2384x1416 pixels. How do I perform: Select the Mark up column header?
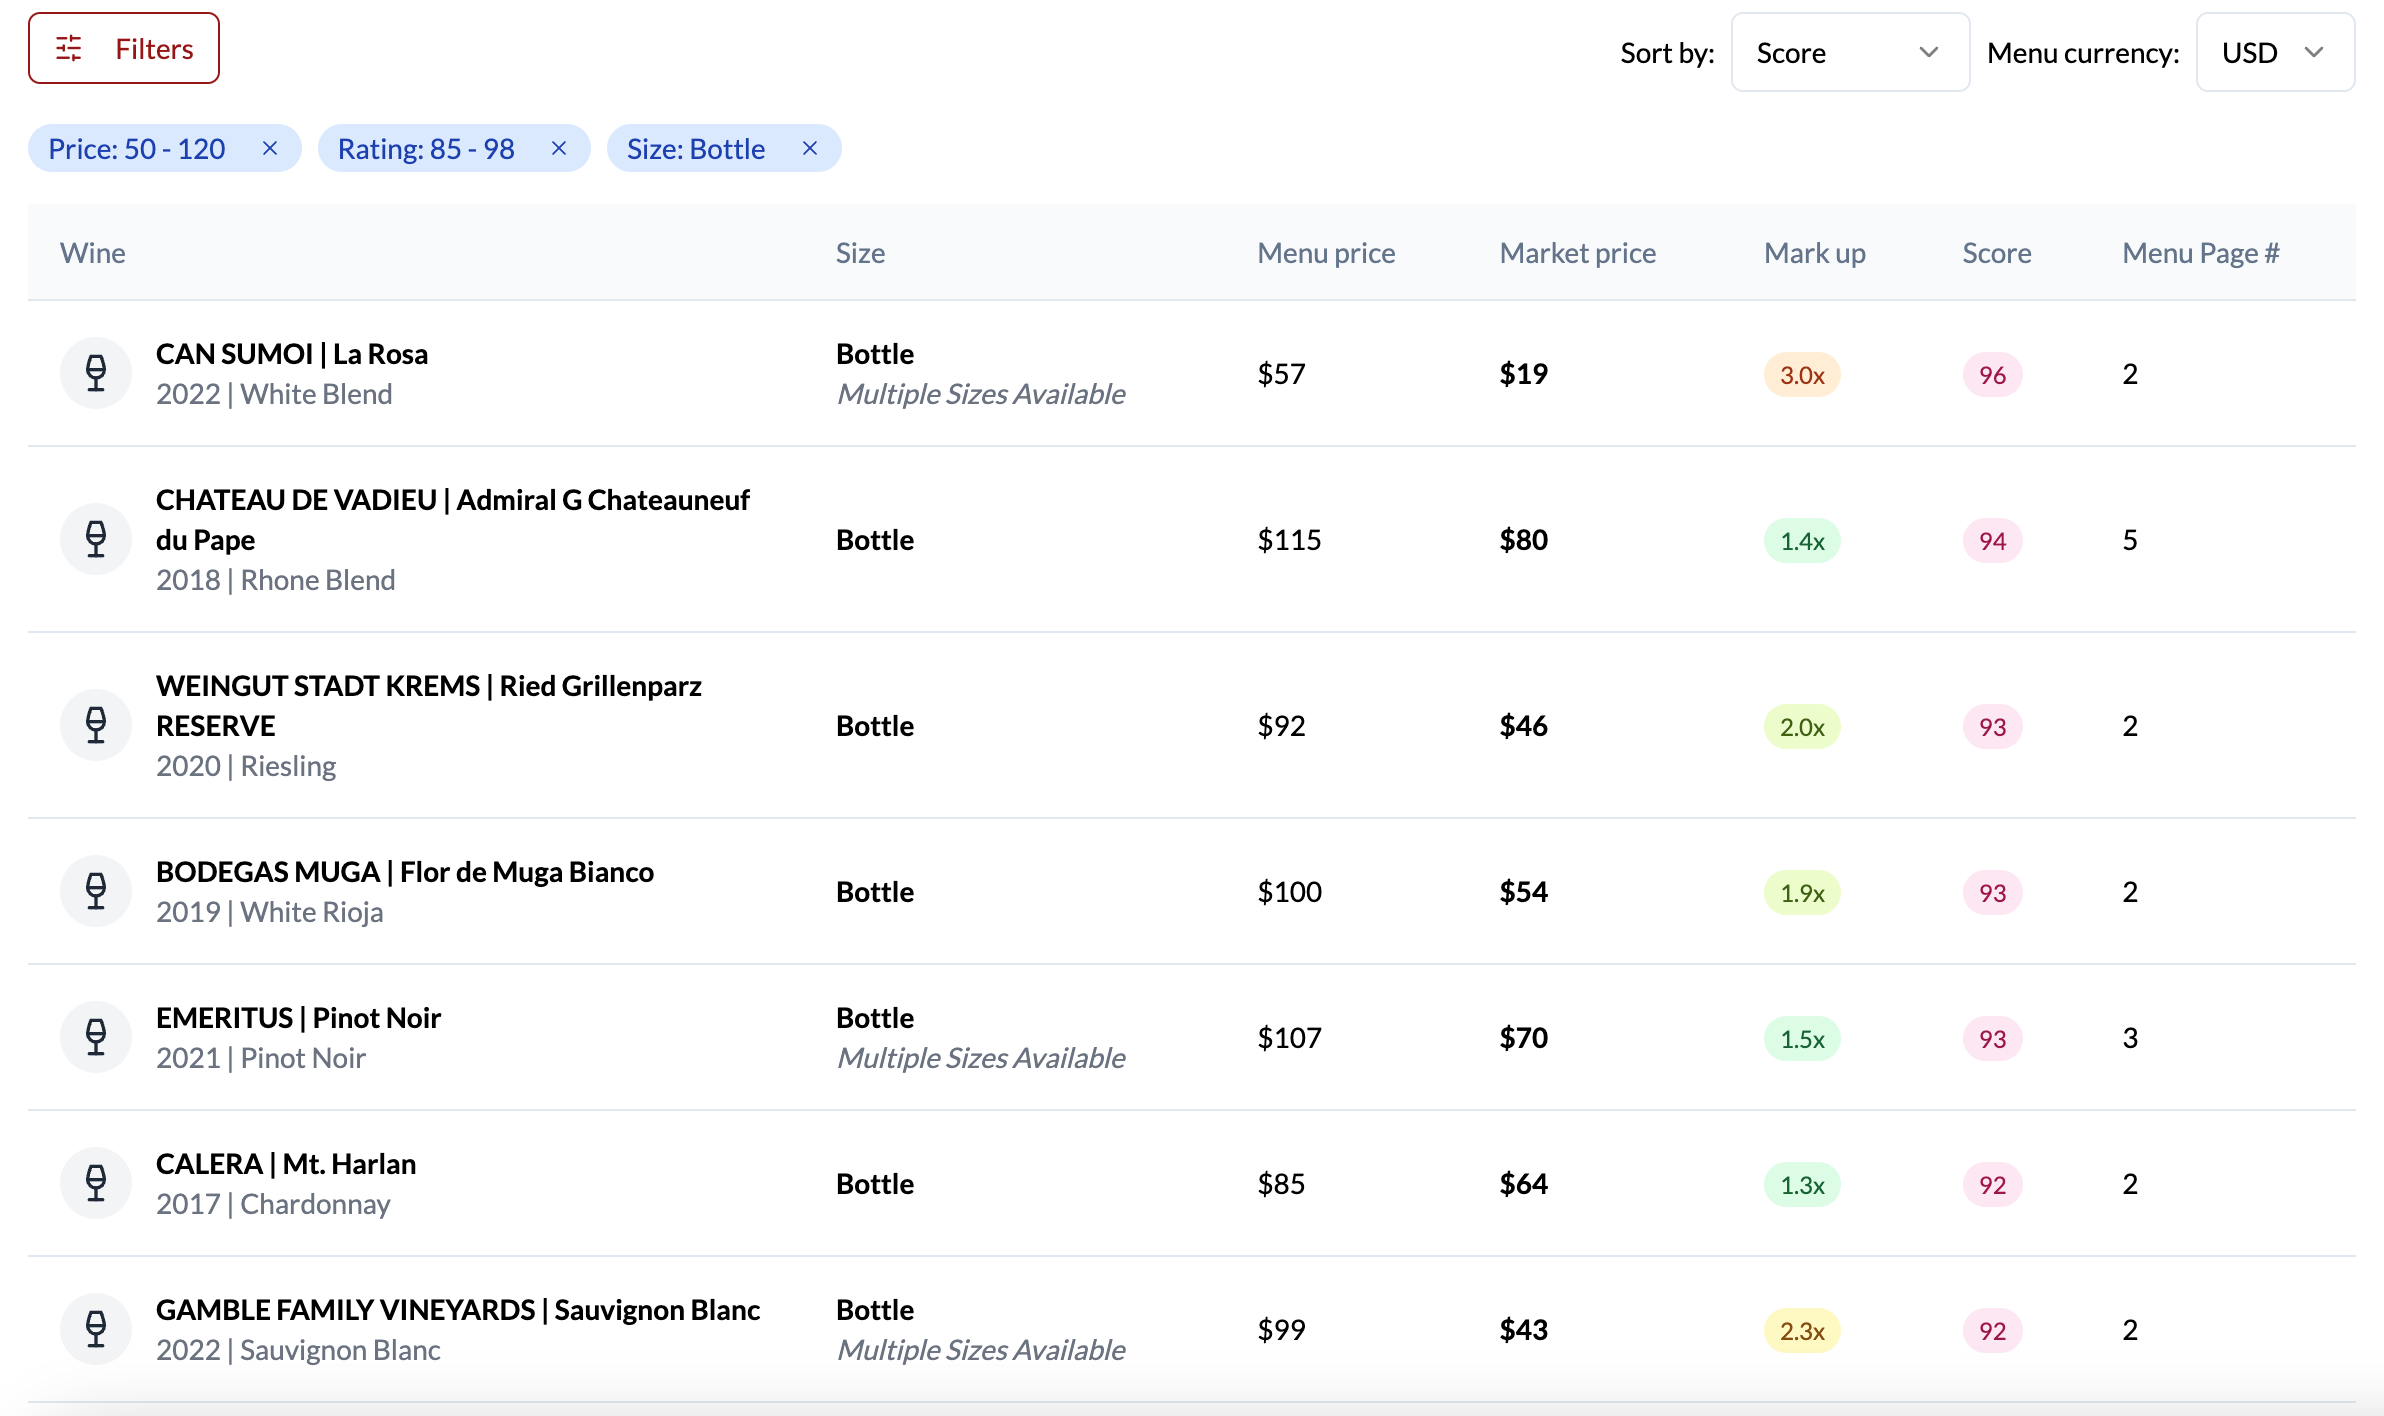(x=1813, y=253)
